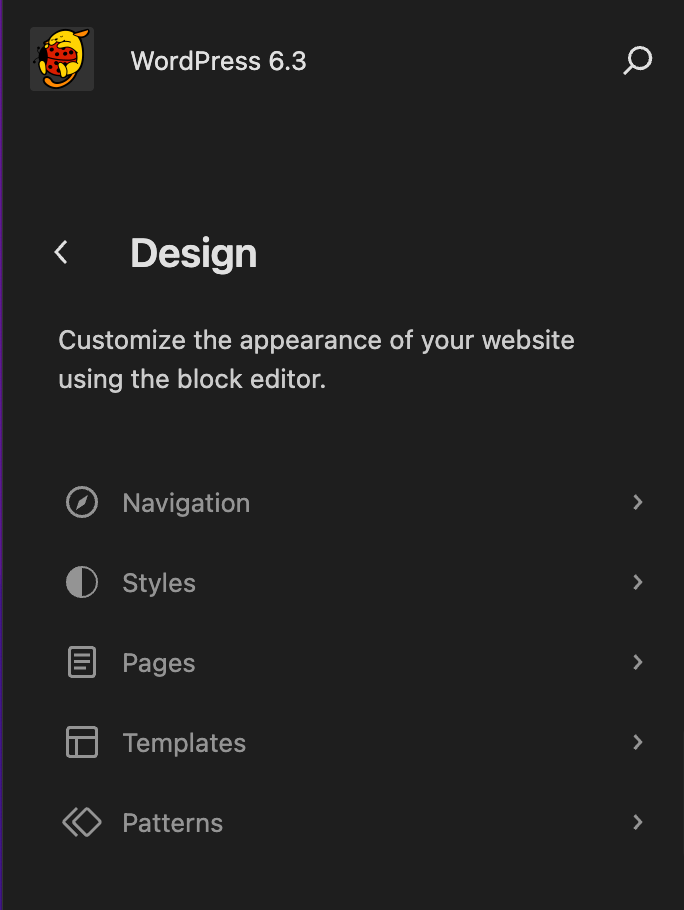Expand the Navigation menu chevron

coord(638,502)
